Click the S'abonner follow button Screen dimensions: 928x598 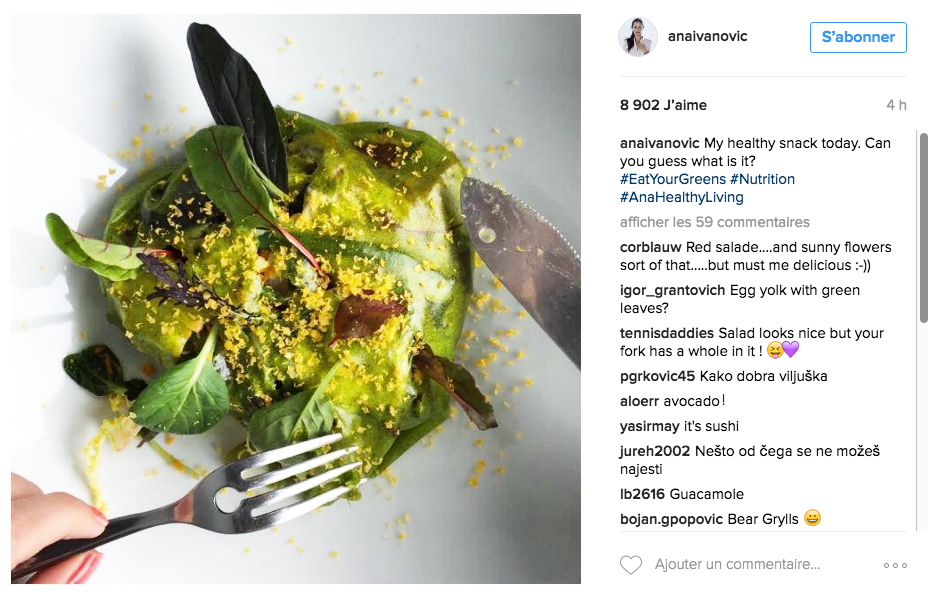(x=858, y=37)
